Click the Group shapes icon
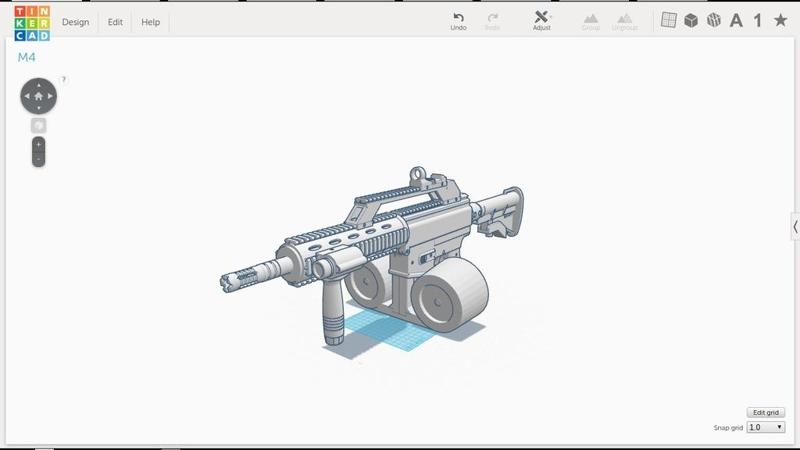 (x=590, y=22)
